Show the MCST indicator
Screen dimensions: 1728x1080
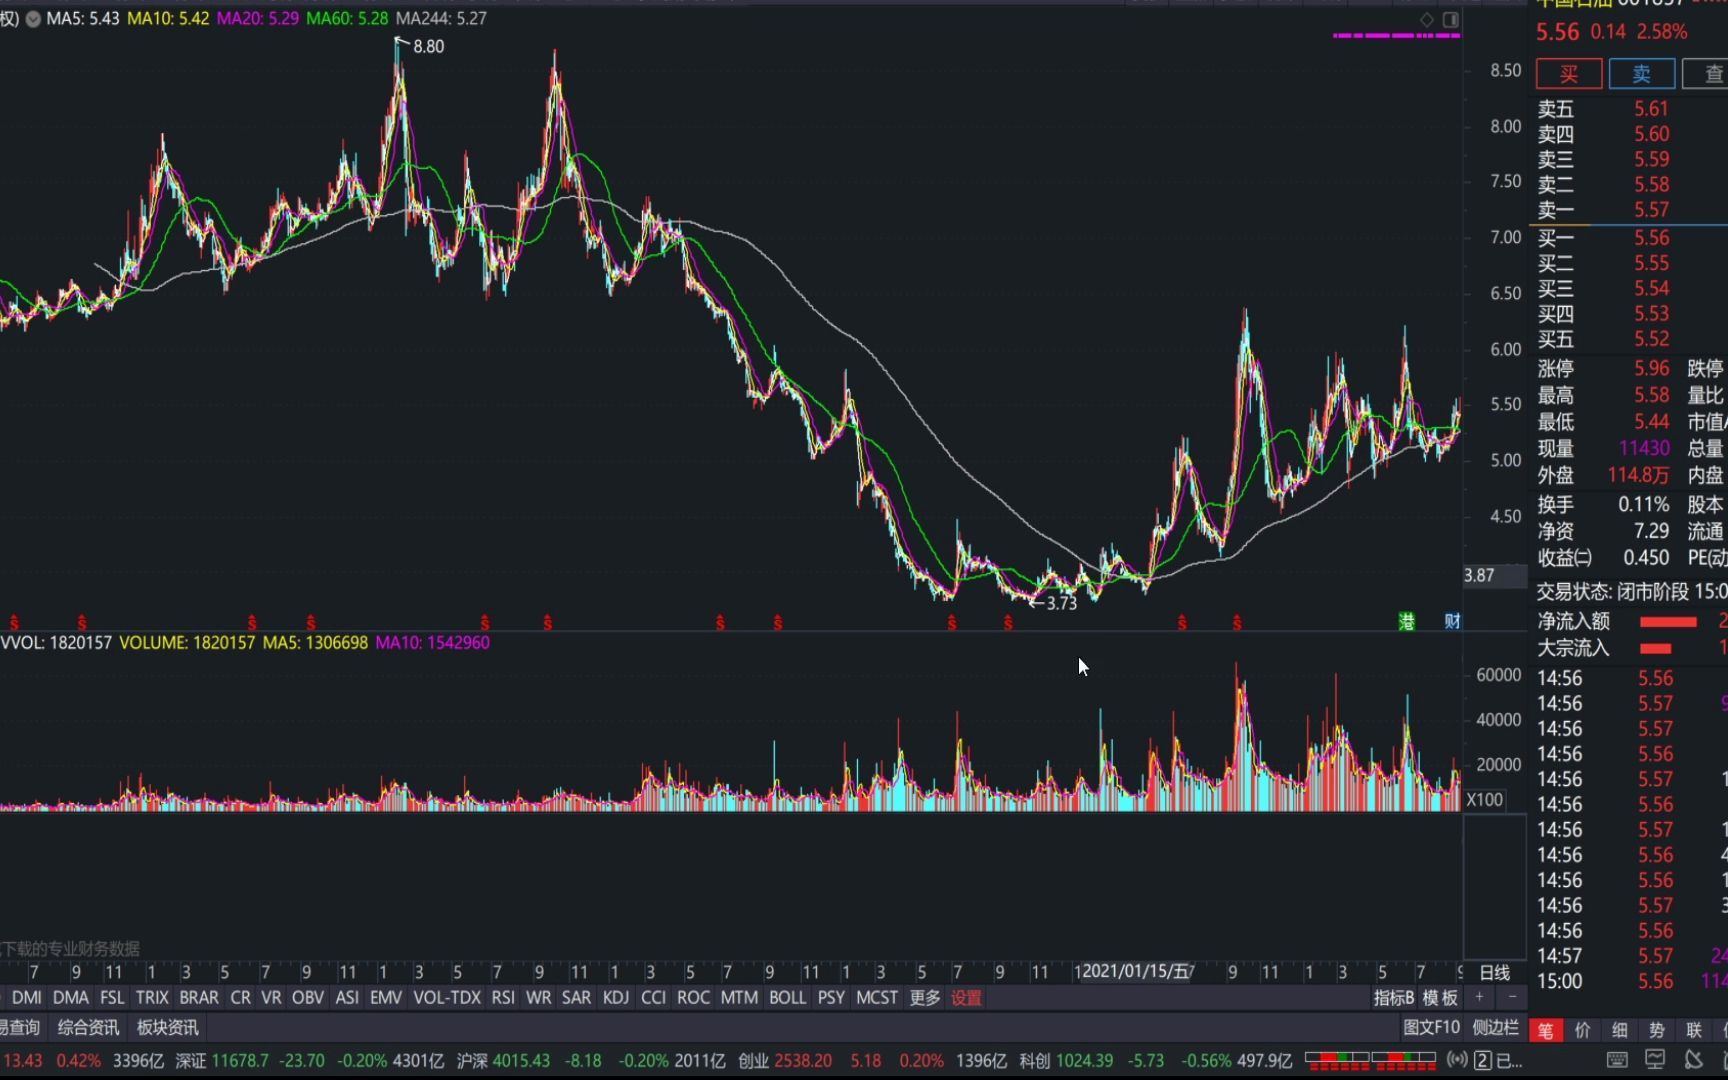[x=877, y=998]
